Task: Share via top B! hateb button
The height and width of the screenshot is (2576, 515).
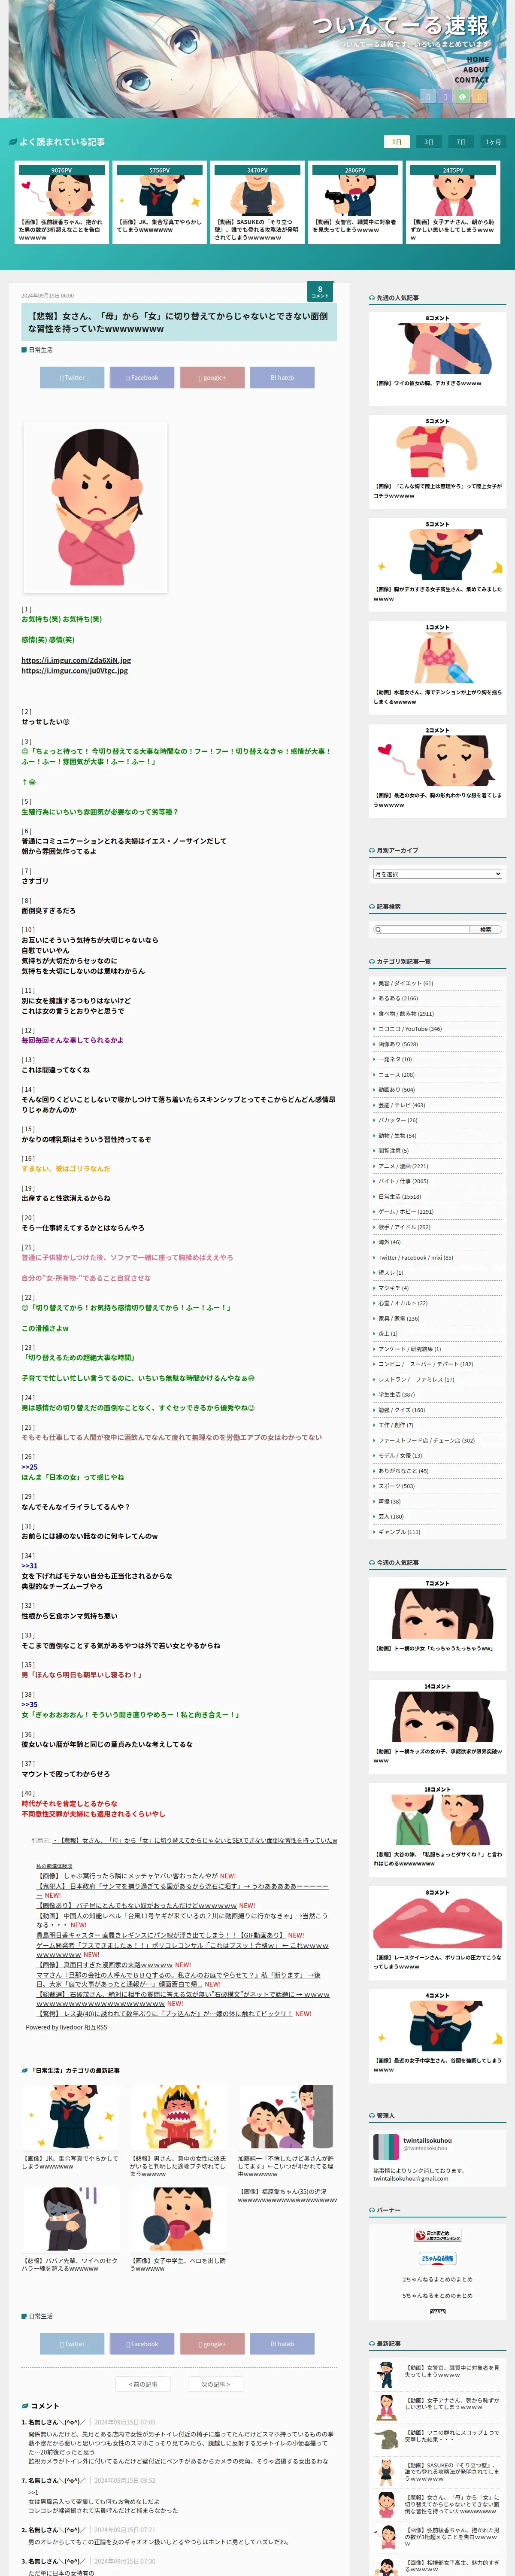Action: (x=282, y=377)
